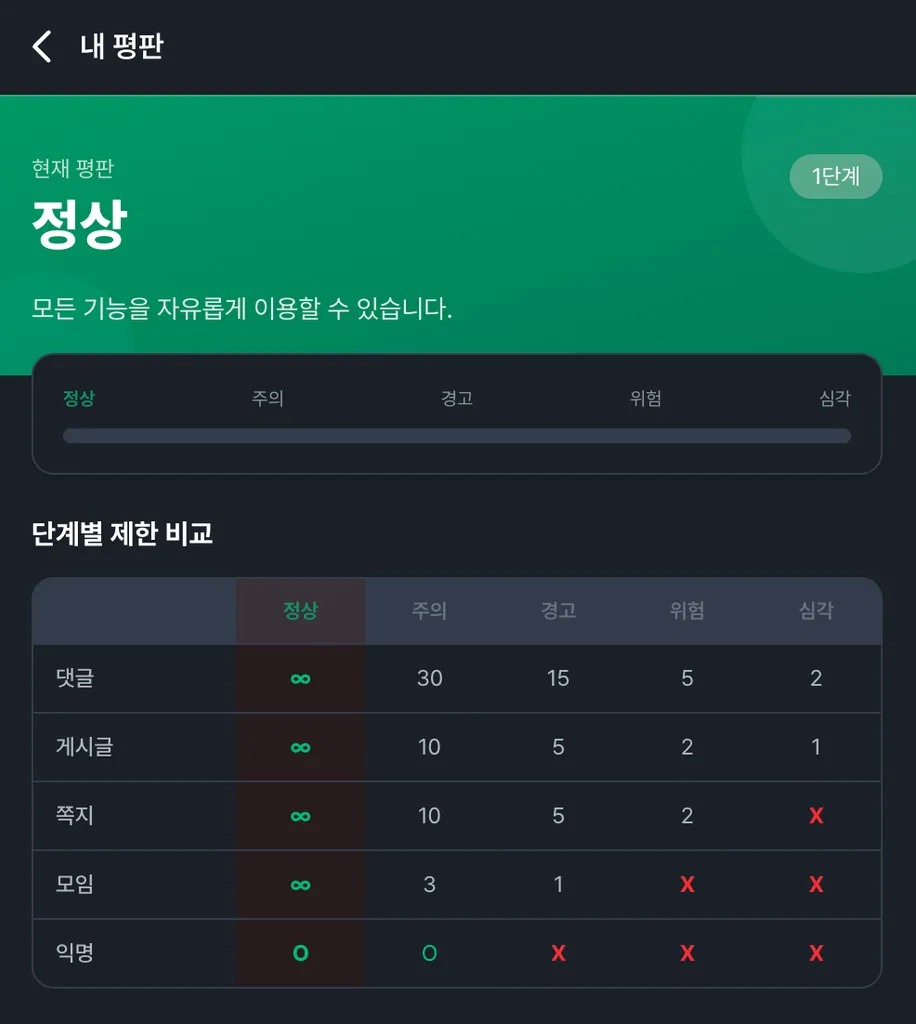The height and width of the screenshot is (1024, 916).
Task: Go back using the header arrow
Action: point(42,47)
